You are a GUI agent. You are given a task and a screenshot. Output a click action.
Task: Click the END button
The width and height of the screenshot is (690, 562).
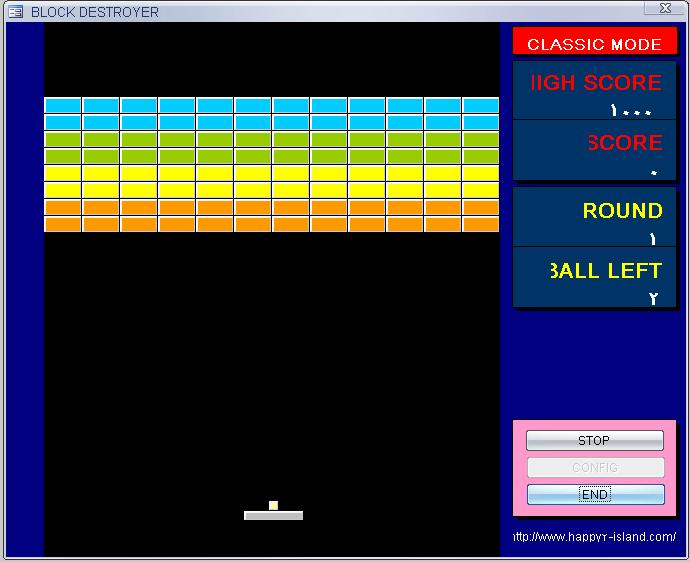(595, 495)
